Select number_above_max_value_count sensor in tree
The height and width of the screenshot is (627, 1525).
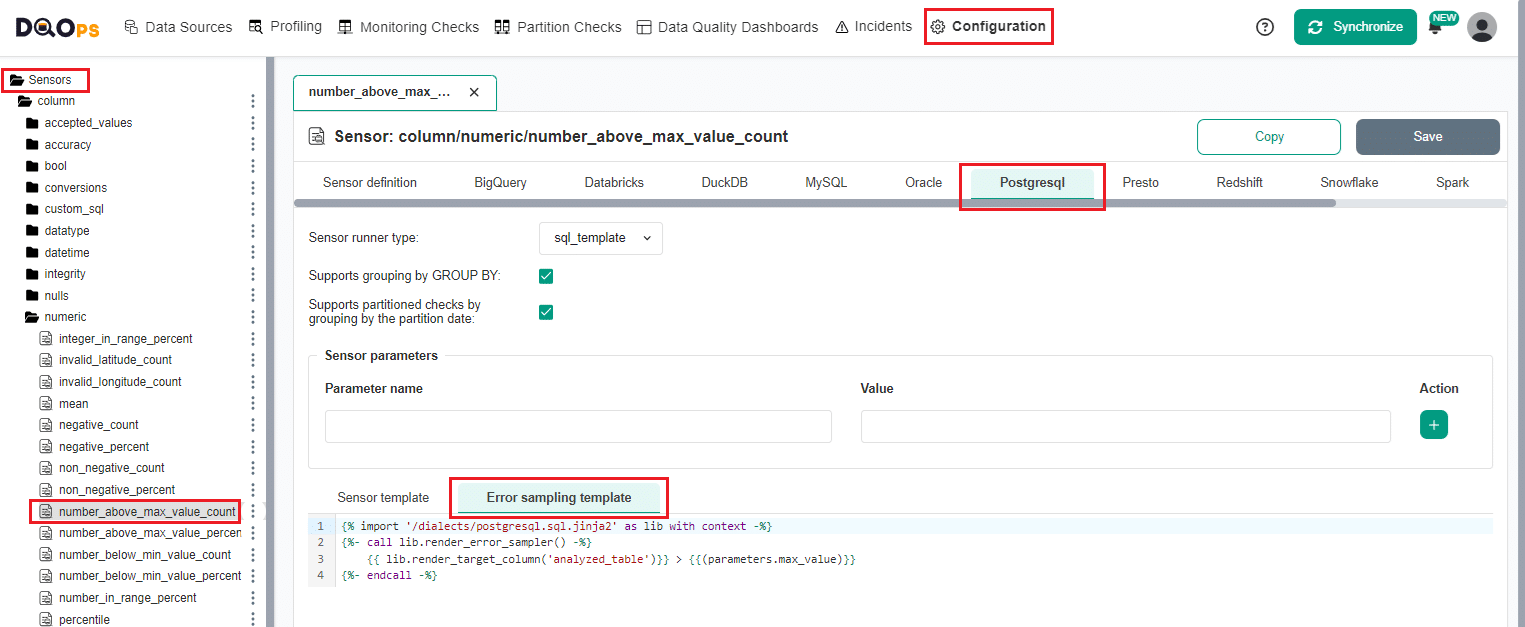[147, 512]
